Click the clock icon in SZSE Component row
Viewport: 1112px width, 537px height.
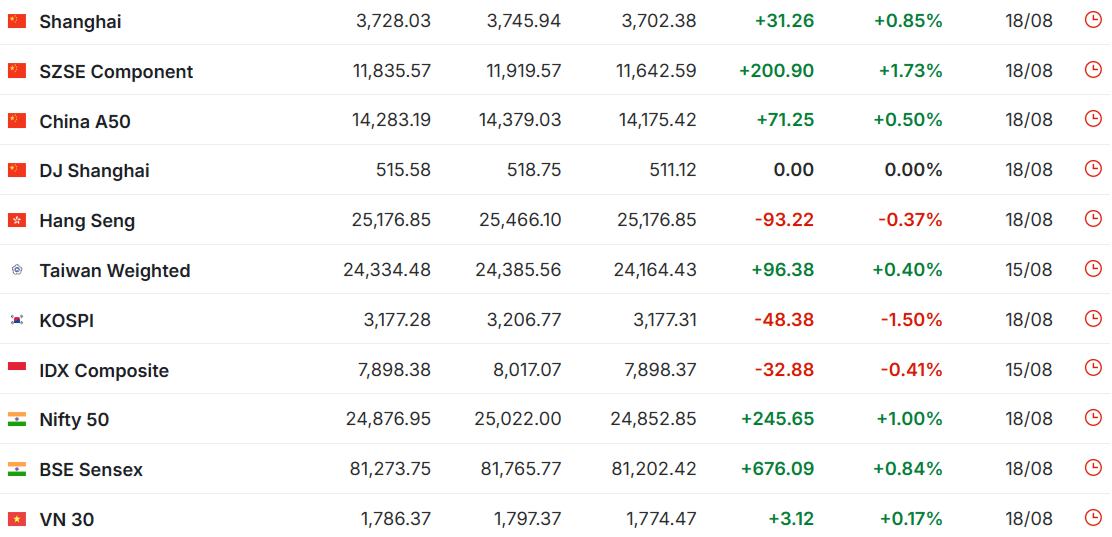point(1094,70)
